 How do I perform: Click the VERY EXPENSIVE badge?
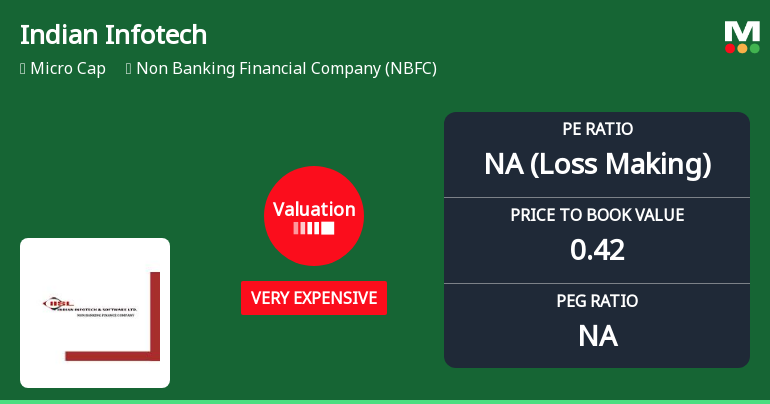[x=314, y=297]
